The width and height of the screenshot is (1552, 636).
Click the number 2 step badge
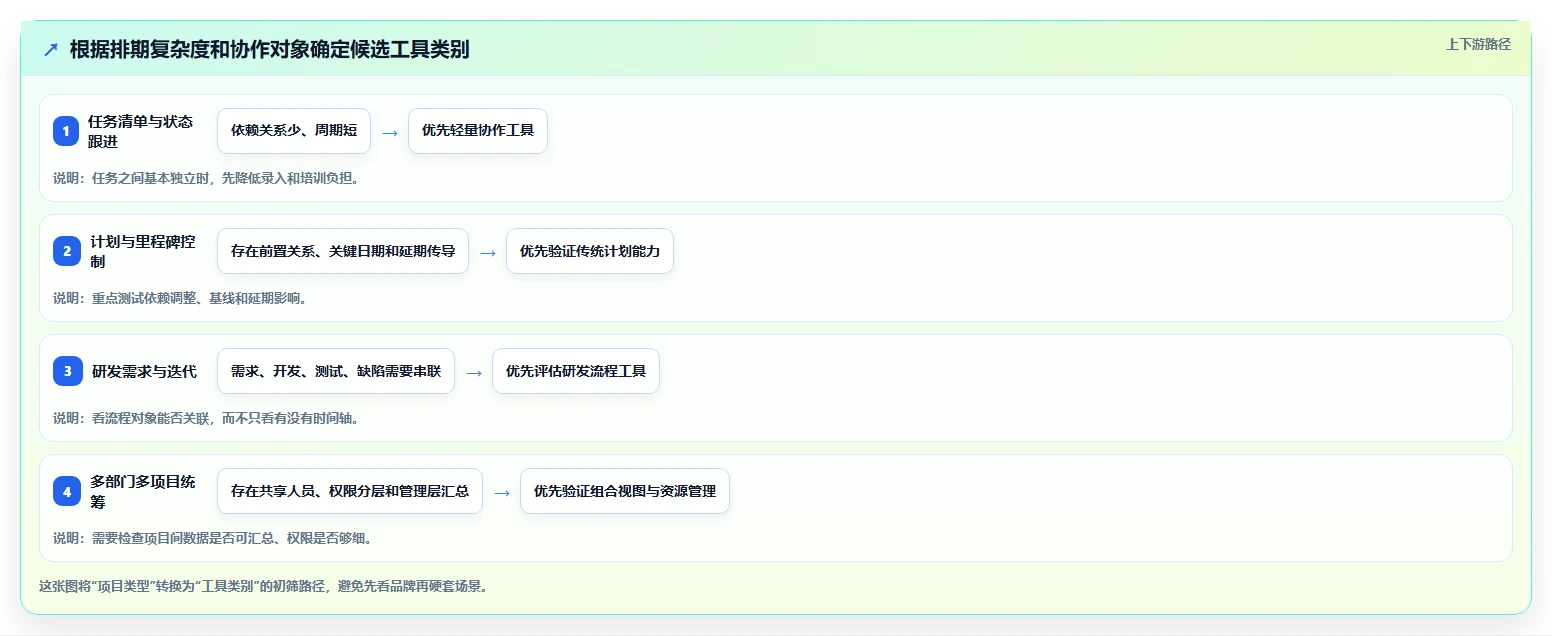[x=66, y=251]
